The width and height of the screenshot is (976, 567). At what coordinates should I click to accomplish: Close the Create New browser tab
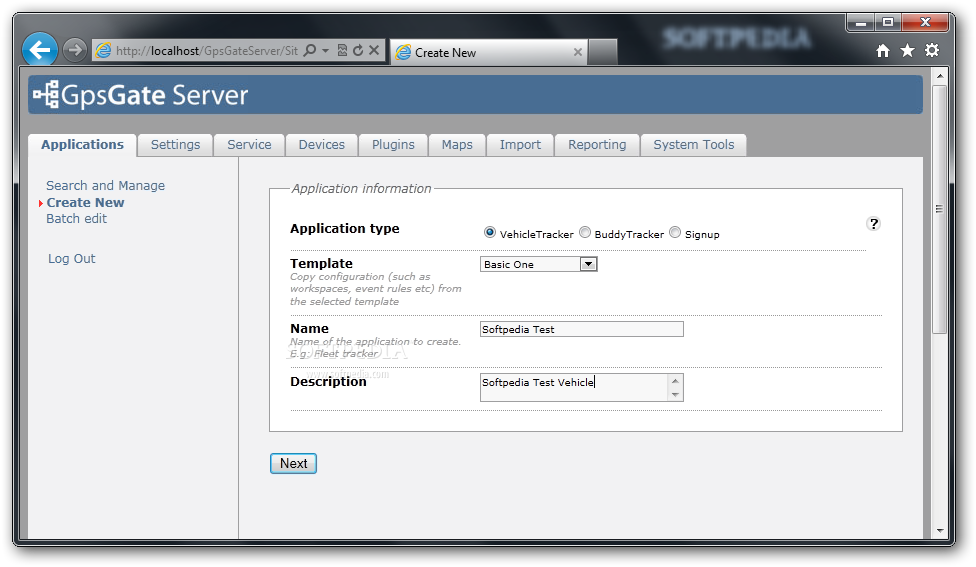578,52
